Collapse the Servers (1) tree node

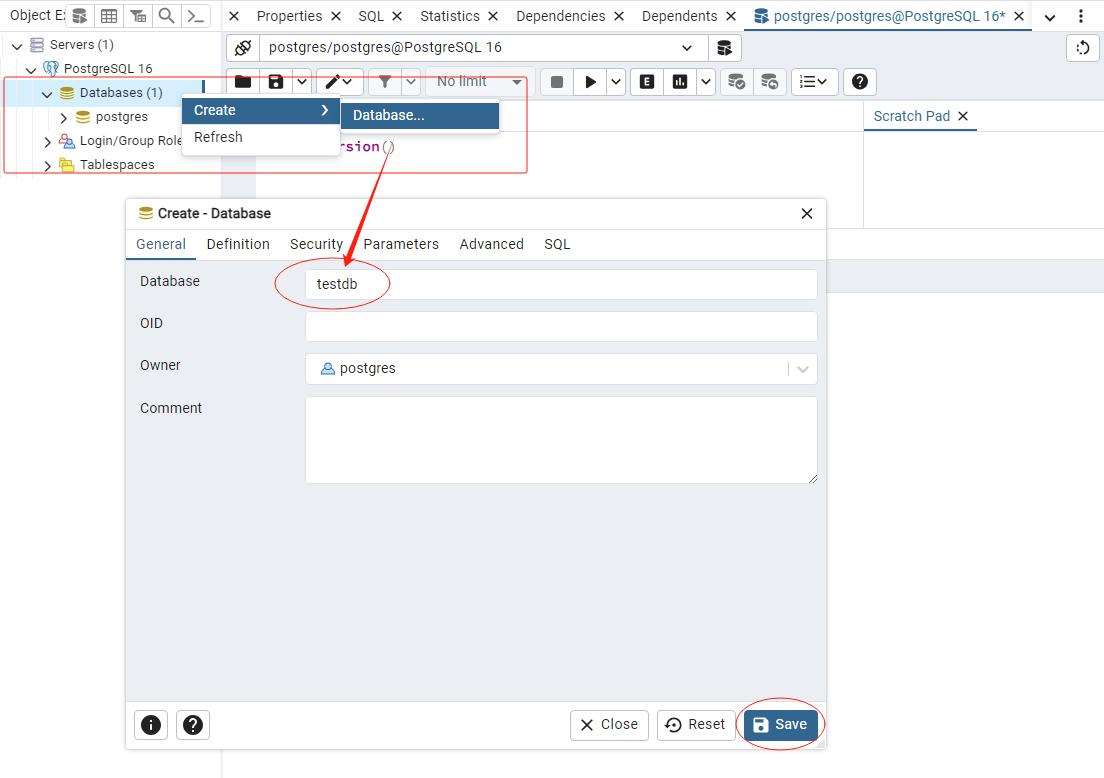(x=17, y=46)
